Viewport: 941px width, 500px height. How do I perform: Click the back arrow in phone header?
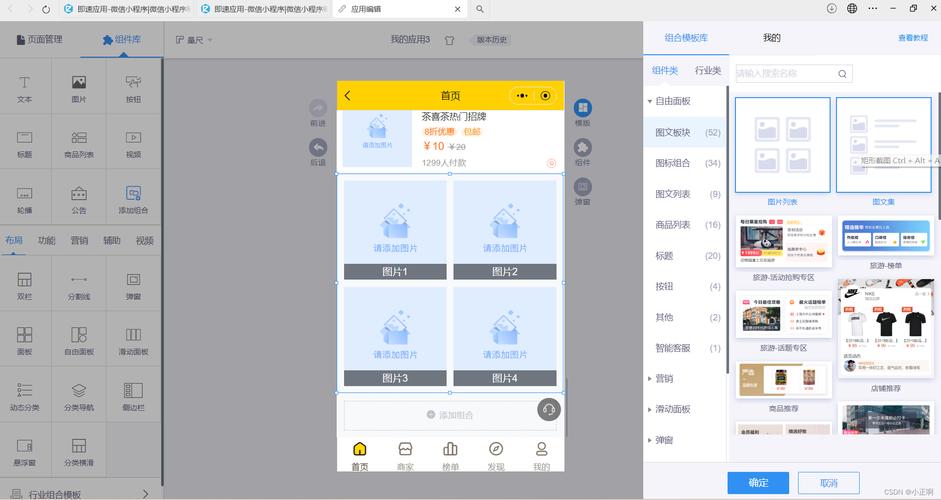pos(347,95)
